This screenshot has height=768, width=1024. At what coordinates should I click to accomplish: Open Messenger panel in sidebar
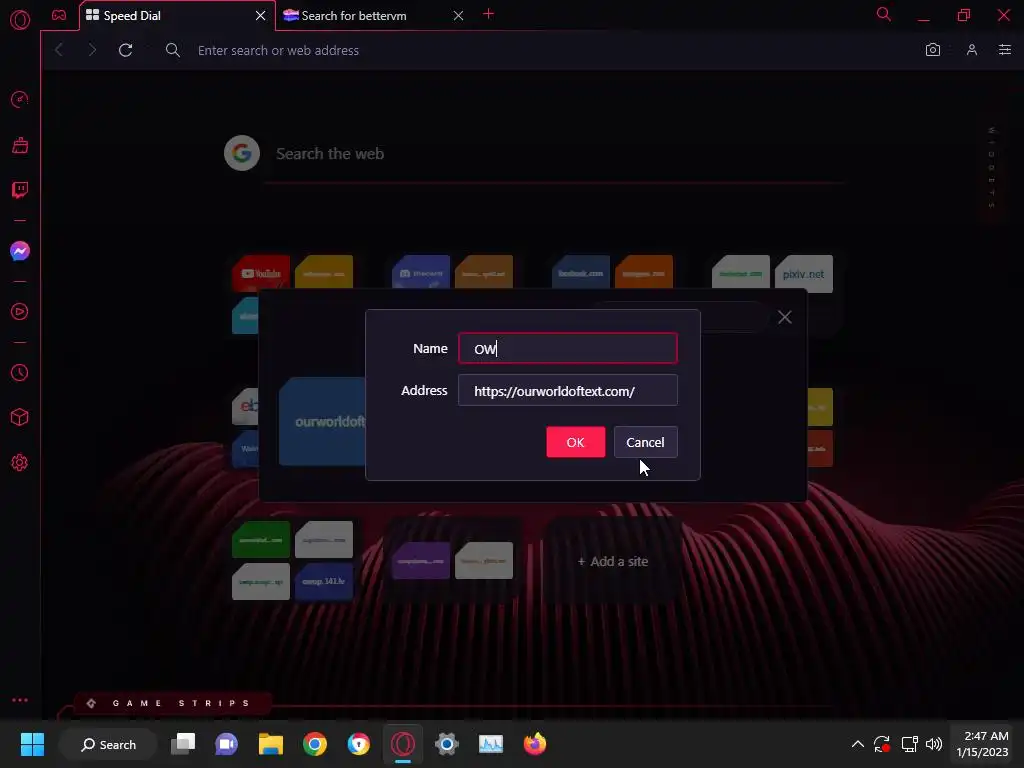coord(20,251)
